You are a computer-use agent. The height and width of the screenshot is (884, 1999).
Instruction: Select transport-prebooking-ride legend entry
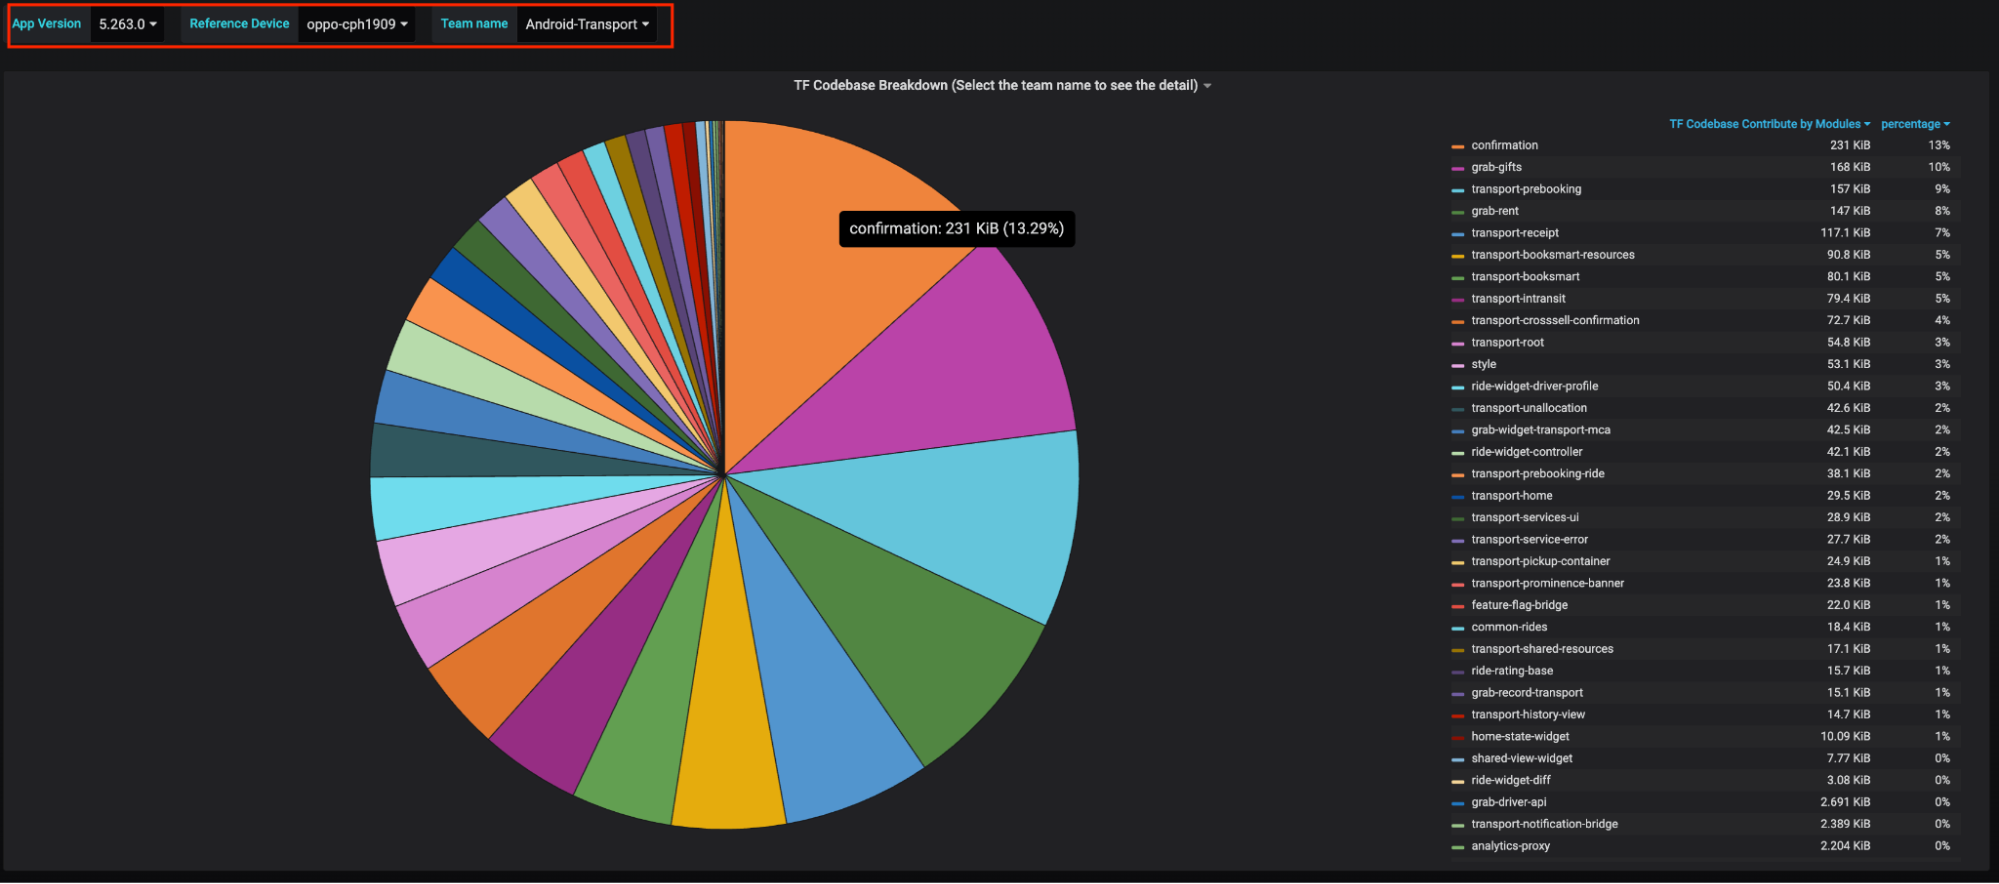coord(1537,474)
